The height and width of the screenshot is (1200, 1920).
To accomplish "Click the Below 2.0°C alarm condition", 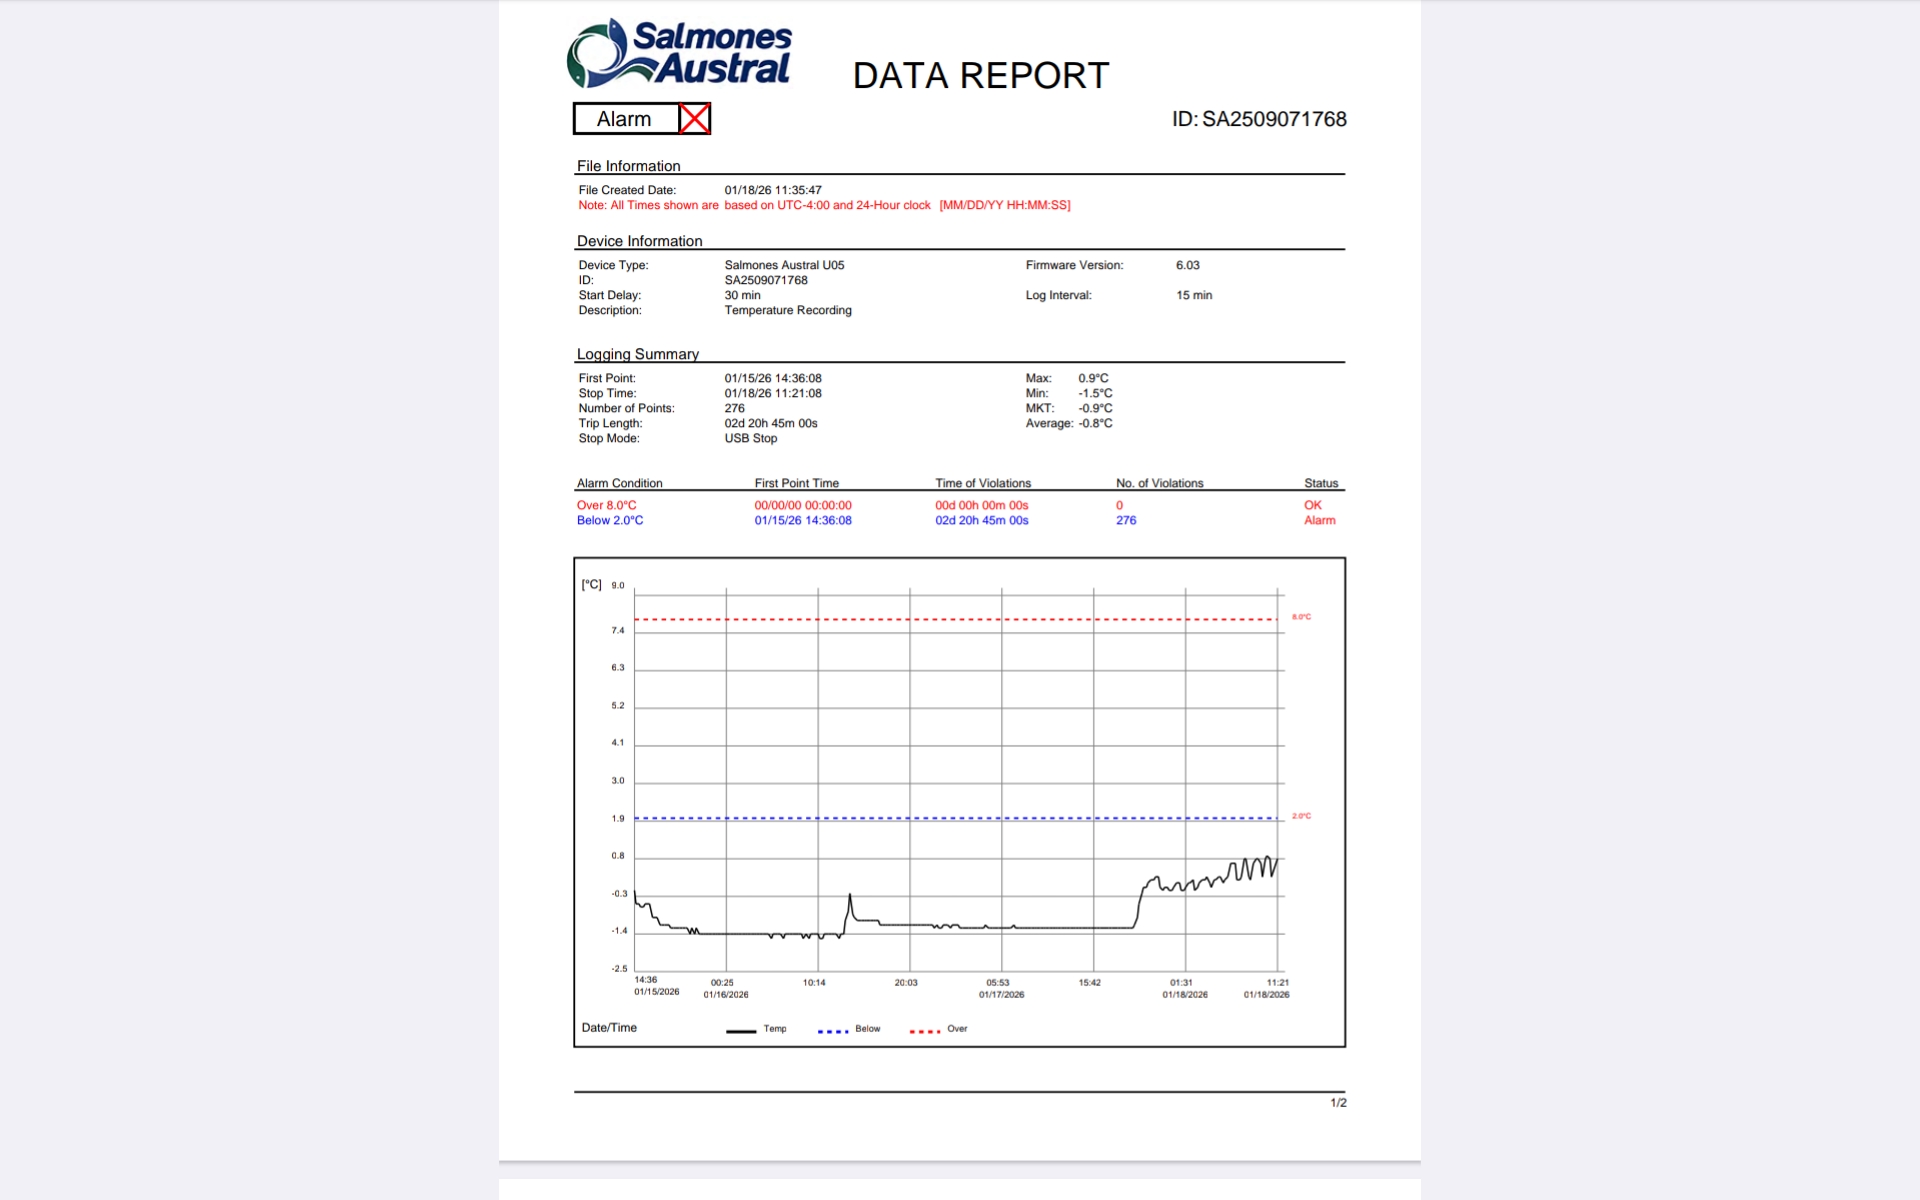I will 609,520.
